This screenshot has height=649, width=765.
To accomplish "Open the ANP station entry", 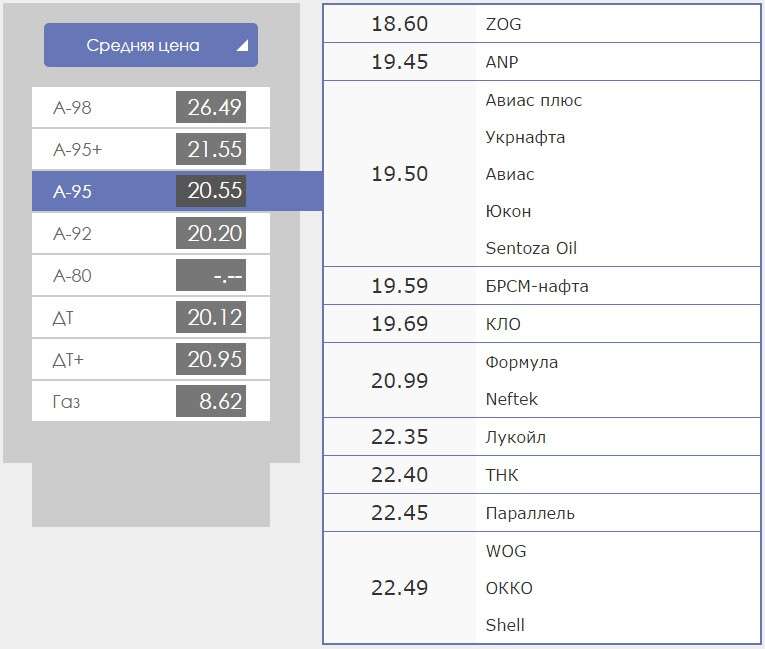I will (x=502, y=62).
